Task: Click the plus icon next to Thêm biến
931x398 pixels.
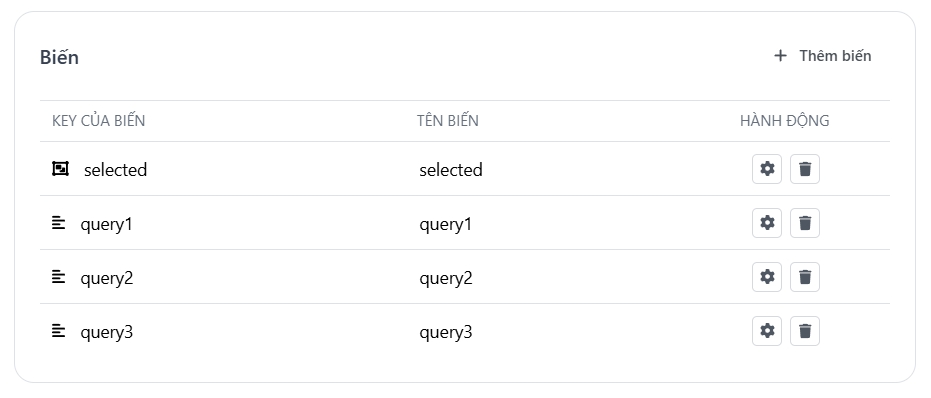Action: (780, 56)
